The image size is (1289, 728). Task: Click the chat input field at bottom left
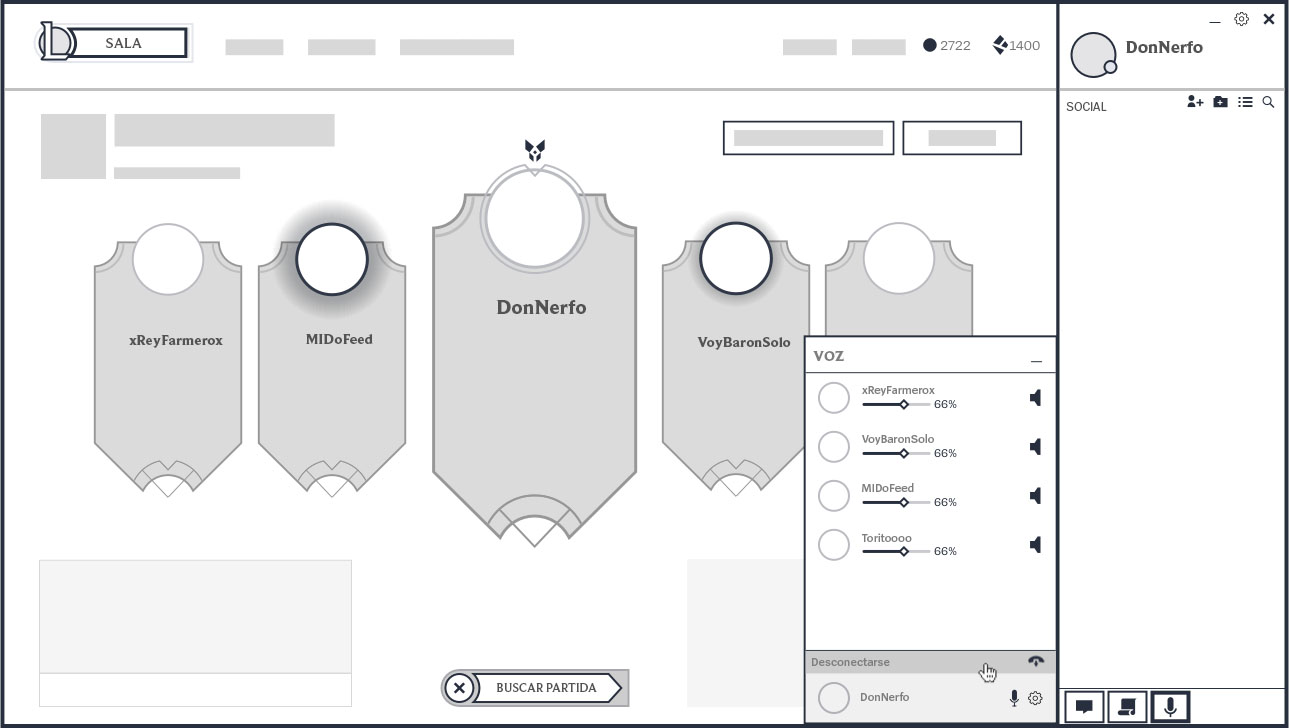pos(195,690)
